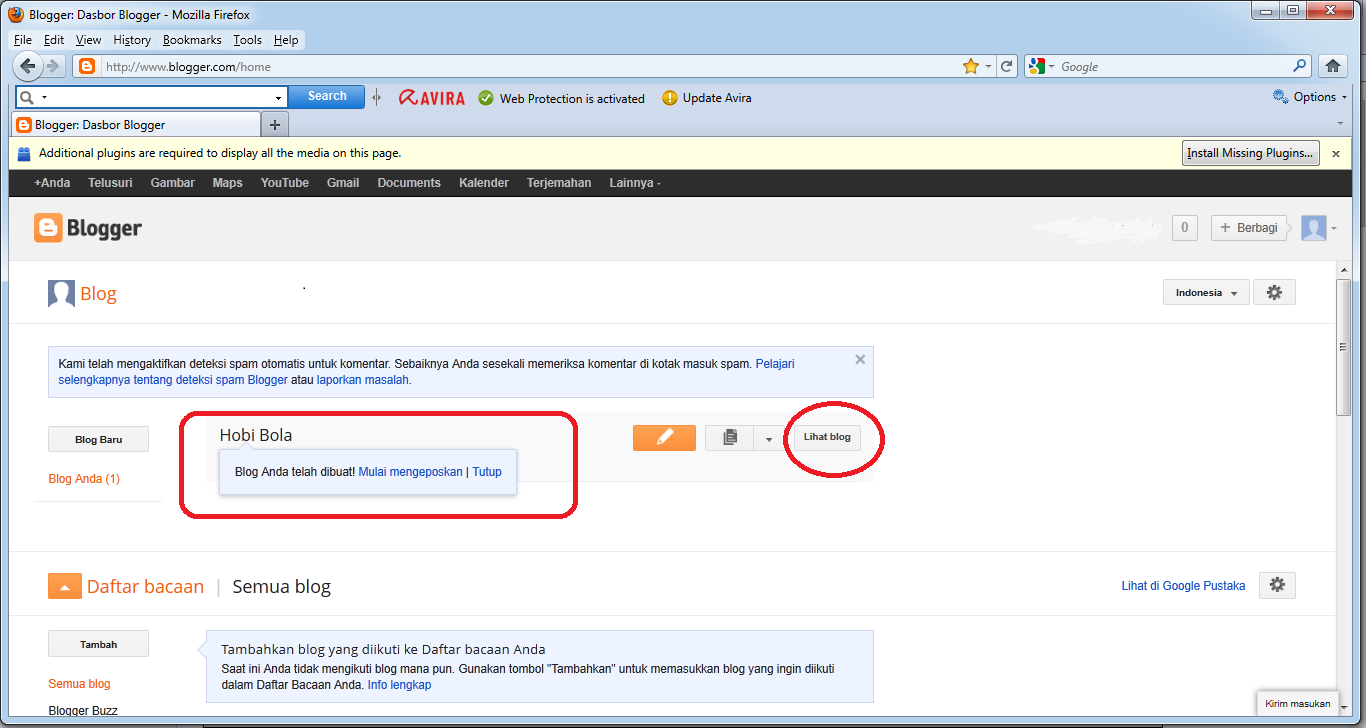Image resolution: width=1366 pixels, height=728 pixels.
Task: Click the Berbagi share button
Action: pyautogui.click(x=1247, y=227)
